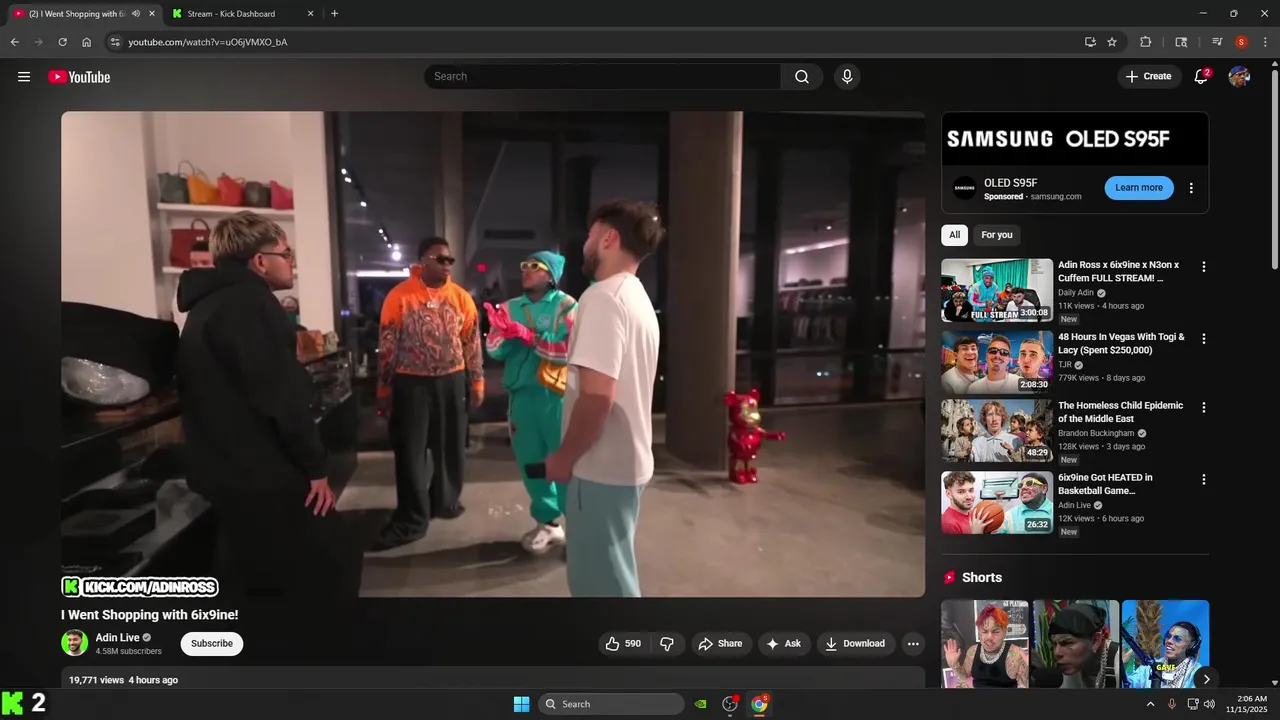
Task: Like the video with thumbs up
Action: (x=622, y=644)
